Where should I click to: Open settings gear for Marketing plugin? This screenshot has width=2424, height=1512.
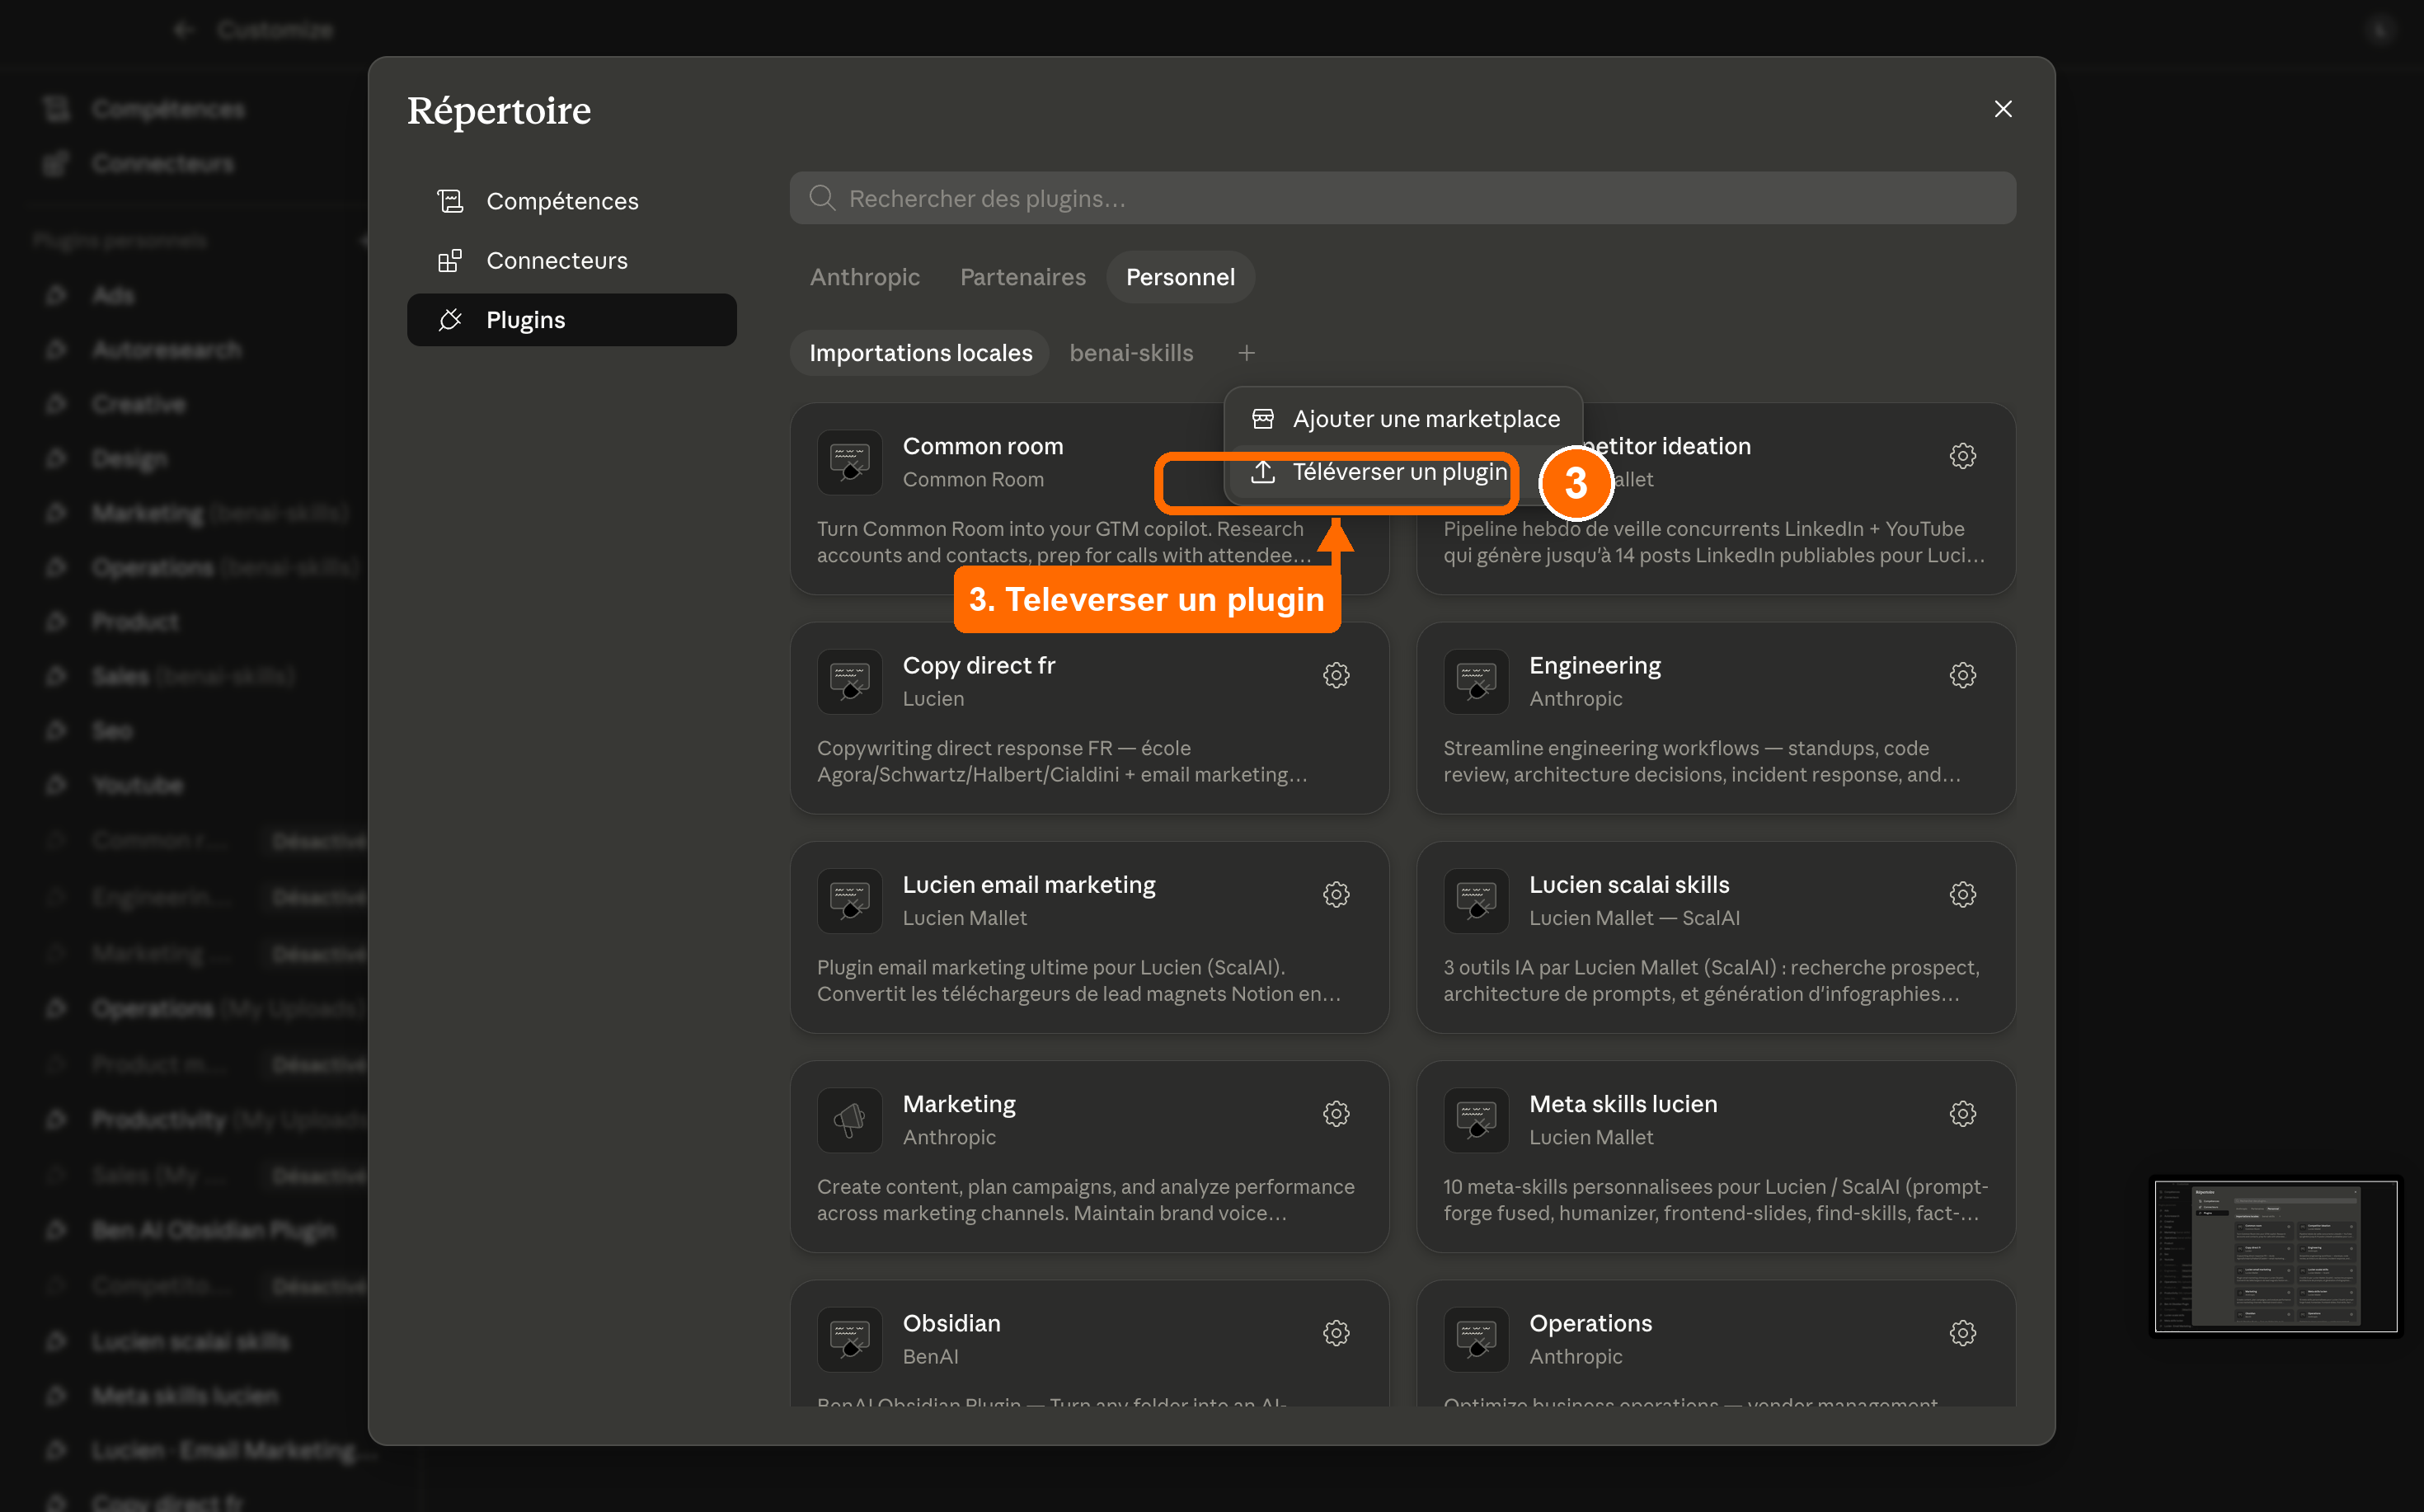tap(1336, 1113)
